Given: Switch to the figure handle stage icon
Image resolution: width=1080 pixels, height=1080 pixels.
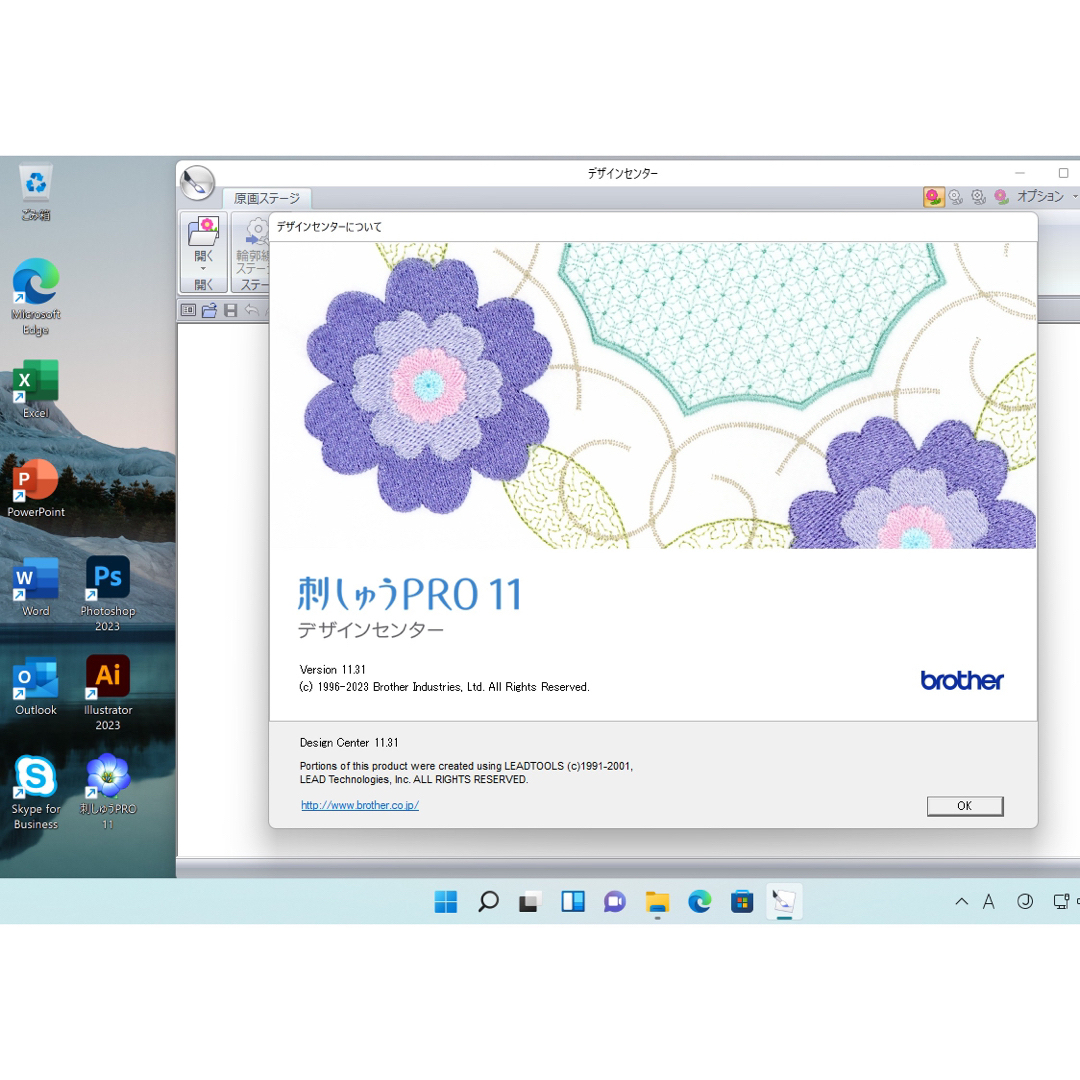Looking at the screenshot, I should (979, 197).
